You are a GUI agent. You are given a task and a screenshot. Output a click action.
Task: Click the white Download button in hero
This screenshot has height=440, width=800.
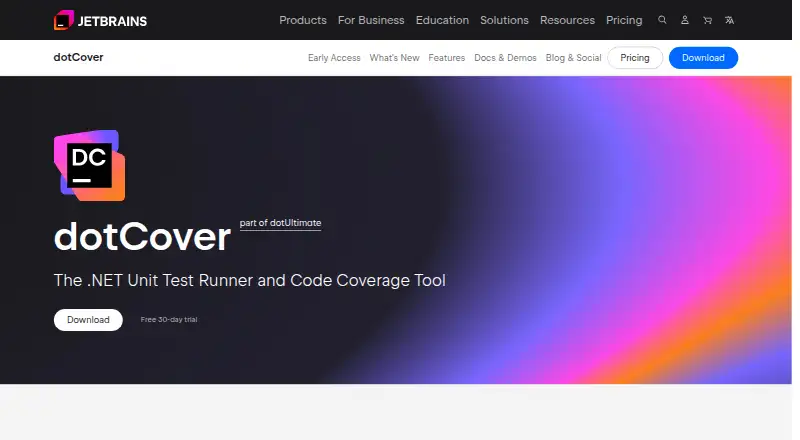coord(88,320)
